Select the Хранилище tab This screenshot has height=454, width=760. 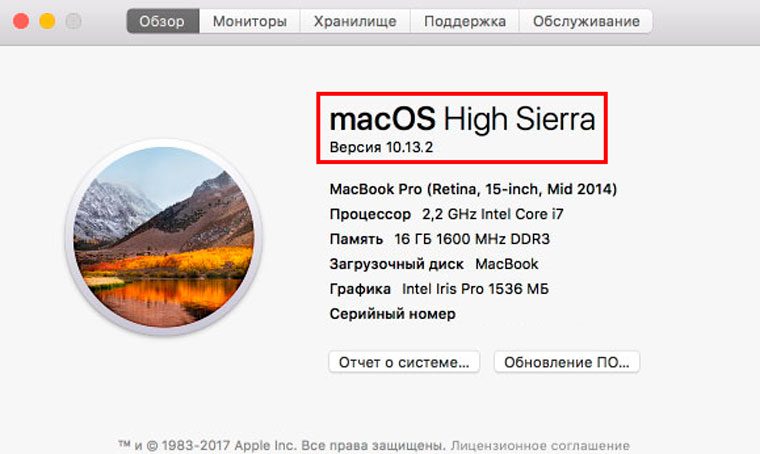pyautogui.click(x=355, y=21)
